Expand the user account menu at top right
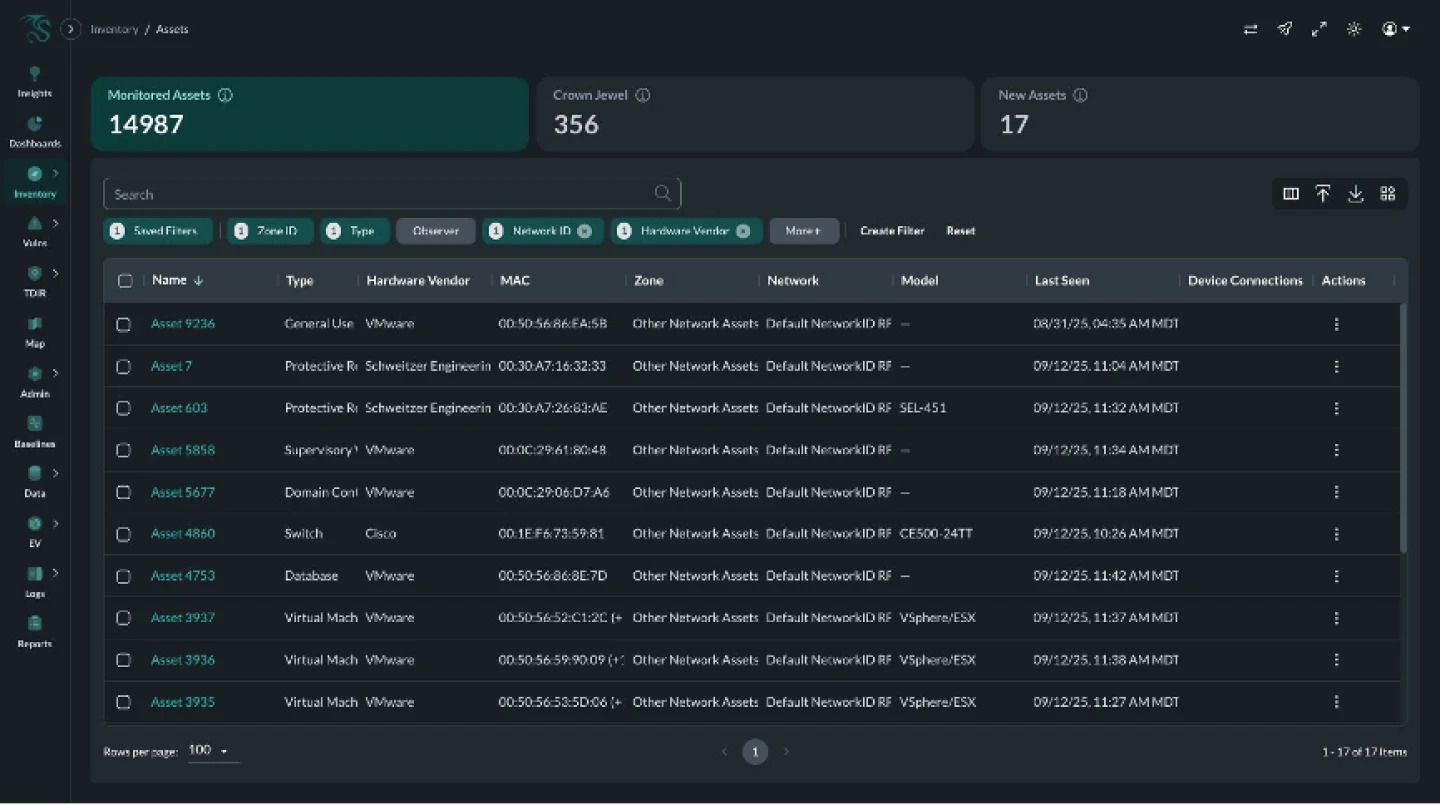The width and height of the screenshot is (1440, 805). coord(1395,29)
